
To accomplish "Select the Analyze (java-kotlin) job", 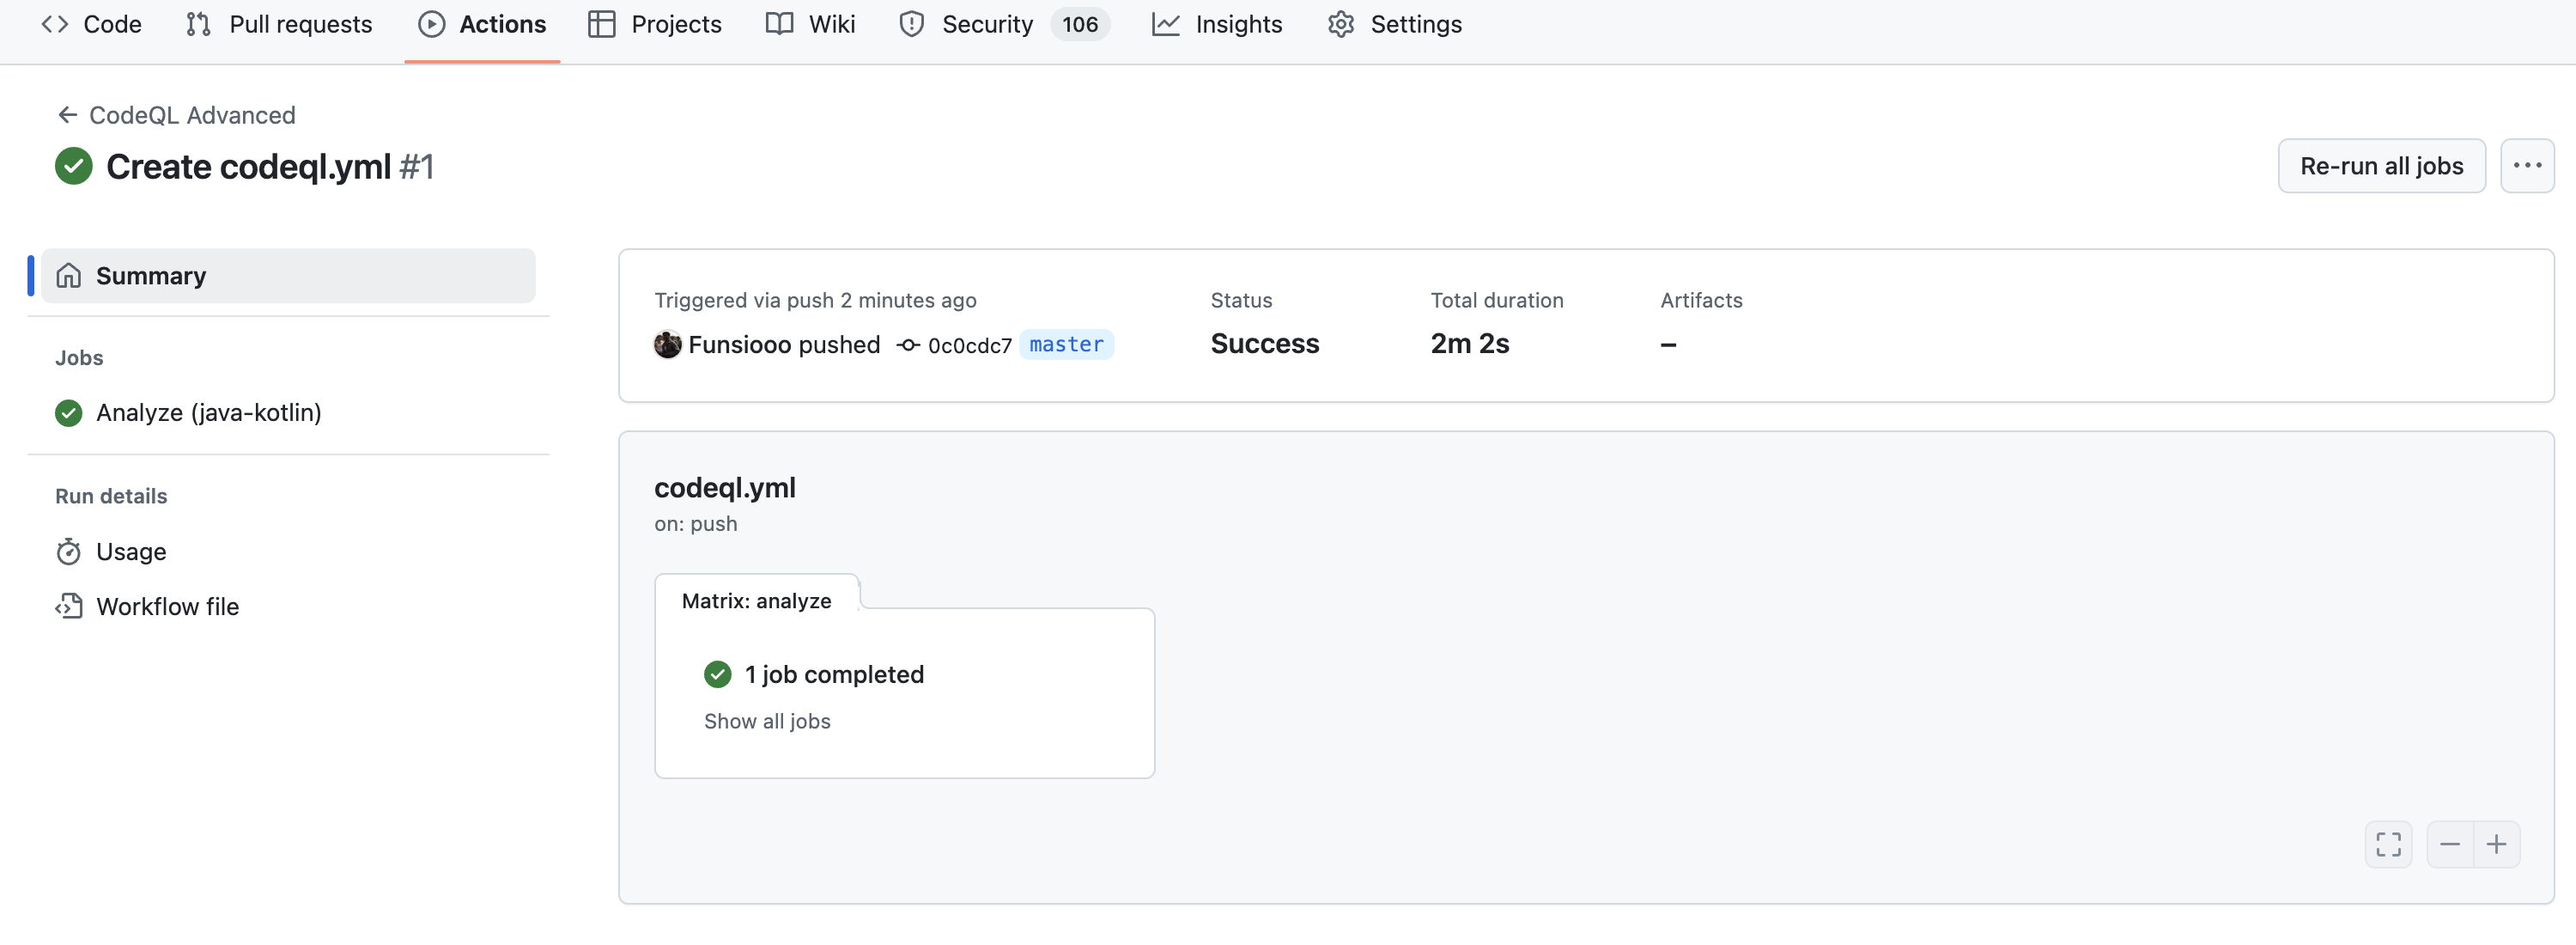I will tap(208, 412).
